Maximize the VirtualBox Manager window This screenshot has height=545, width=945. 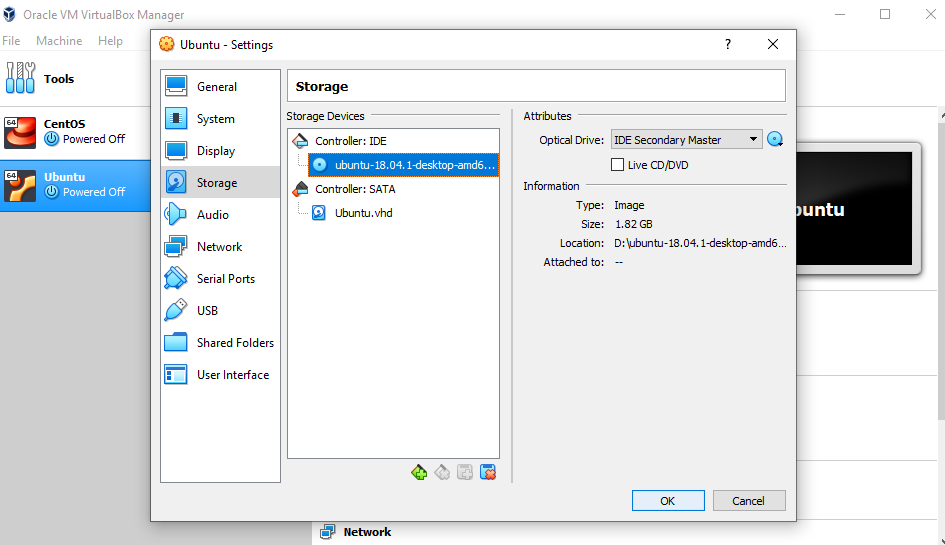click(885, 14)
